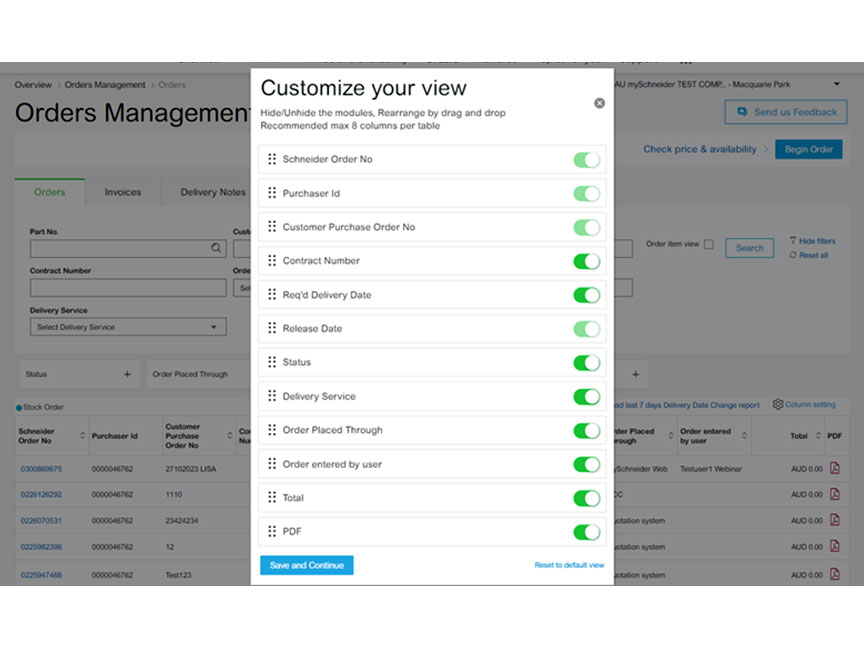Expand Order Placed Through filter panel

pos(198,374)
